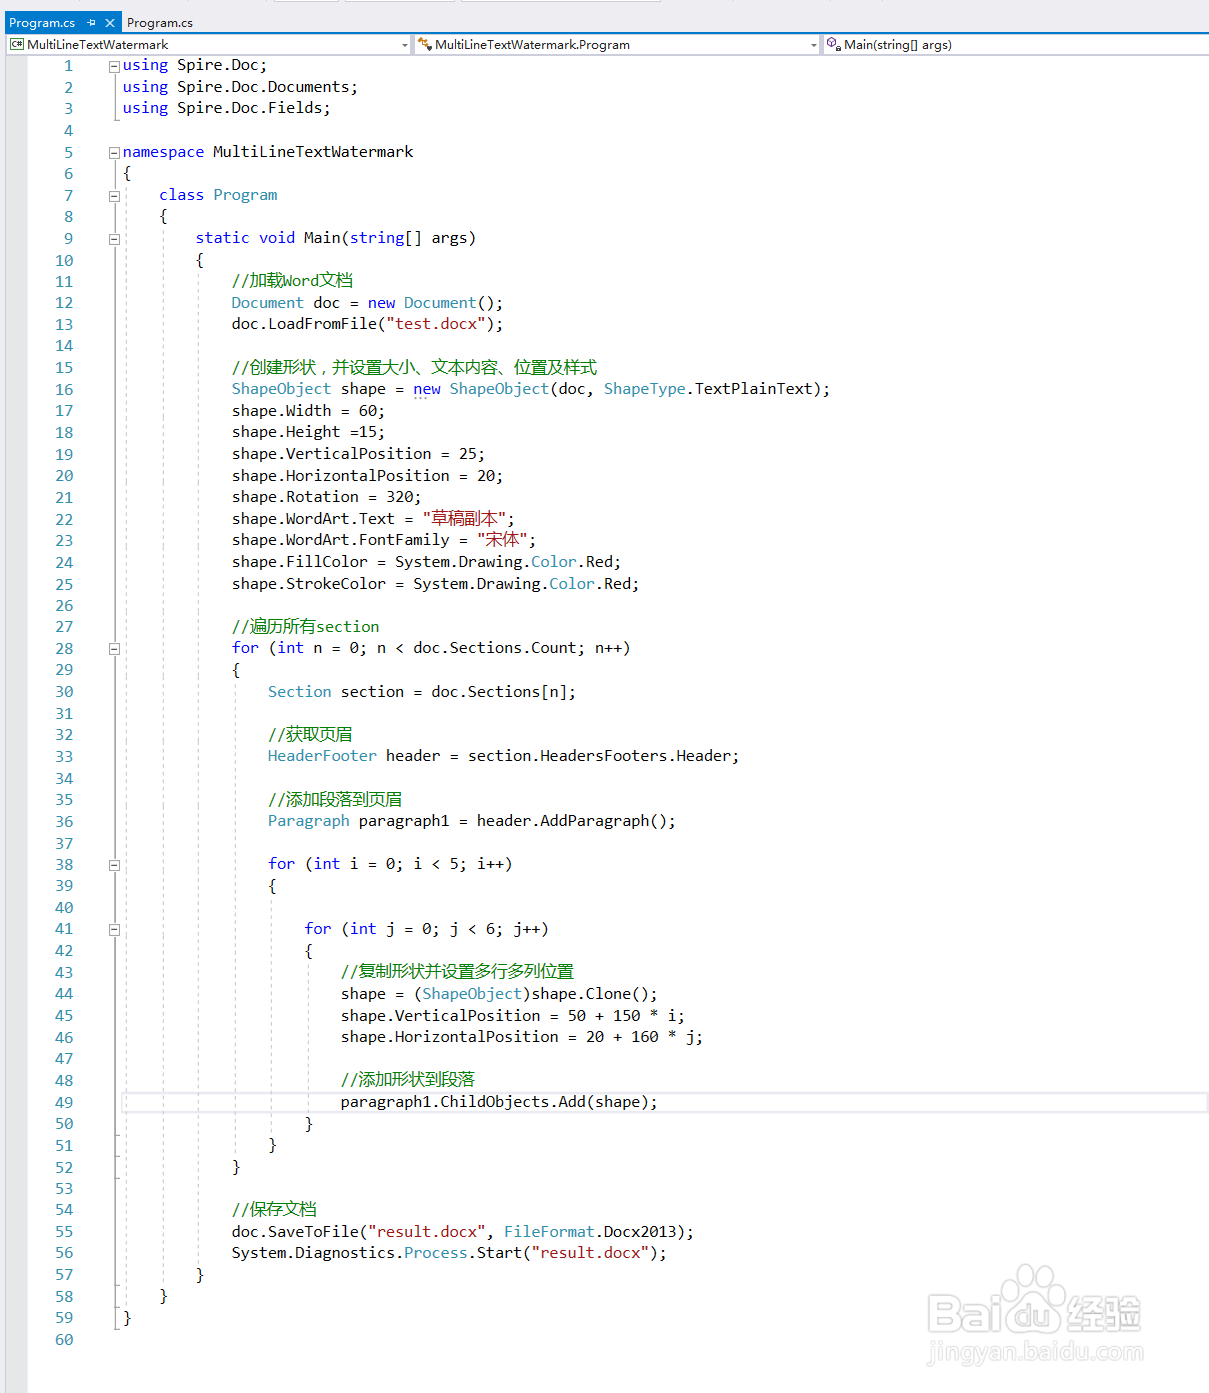Click the 'shape.VerticalPosition = 25;' line

click(358, 454)
